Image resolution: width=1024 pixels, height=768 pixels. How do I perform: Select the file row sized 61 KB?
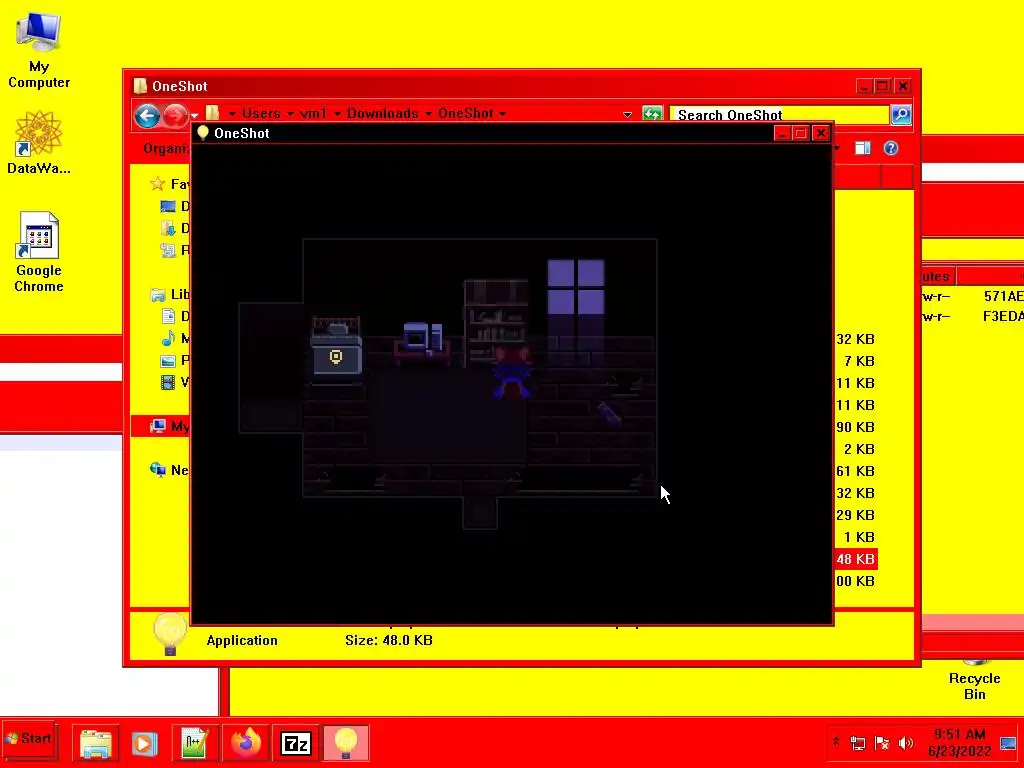coord(855,471)
